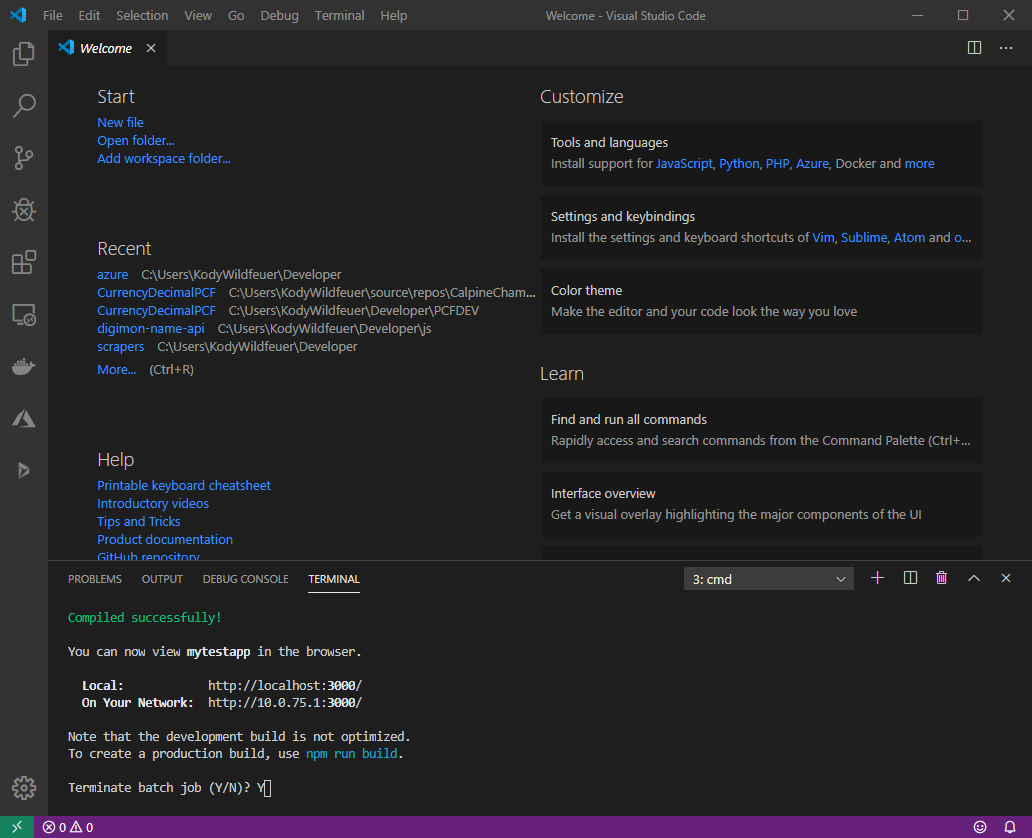Open recent scrapers folder
This screenshot has height=838, width=1032.
tap(120, 346)
